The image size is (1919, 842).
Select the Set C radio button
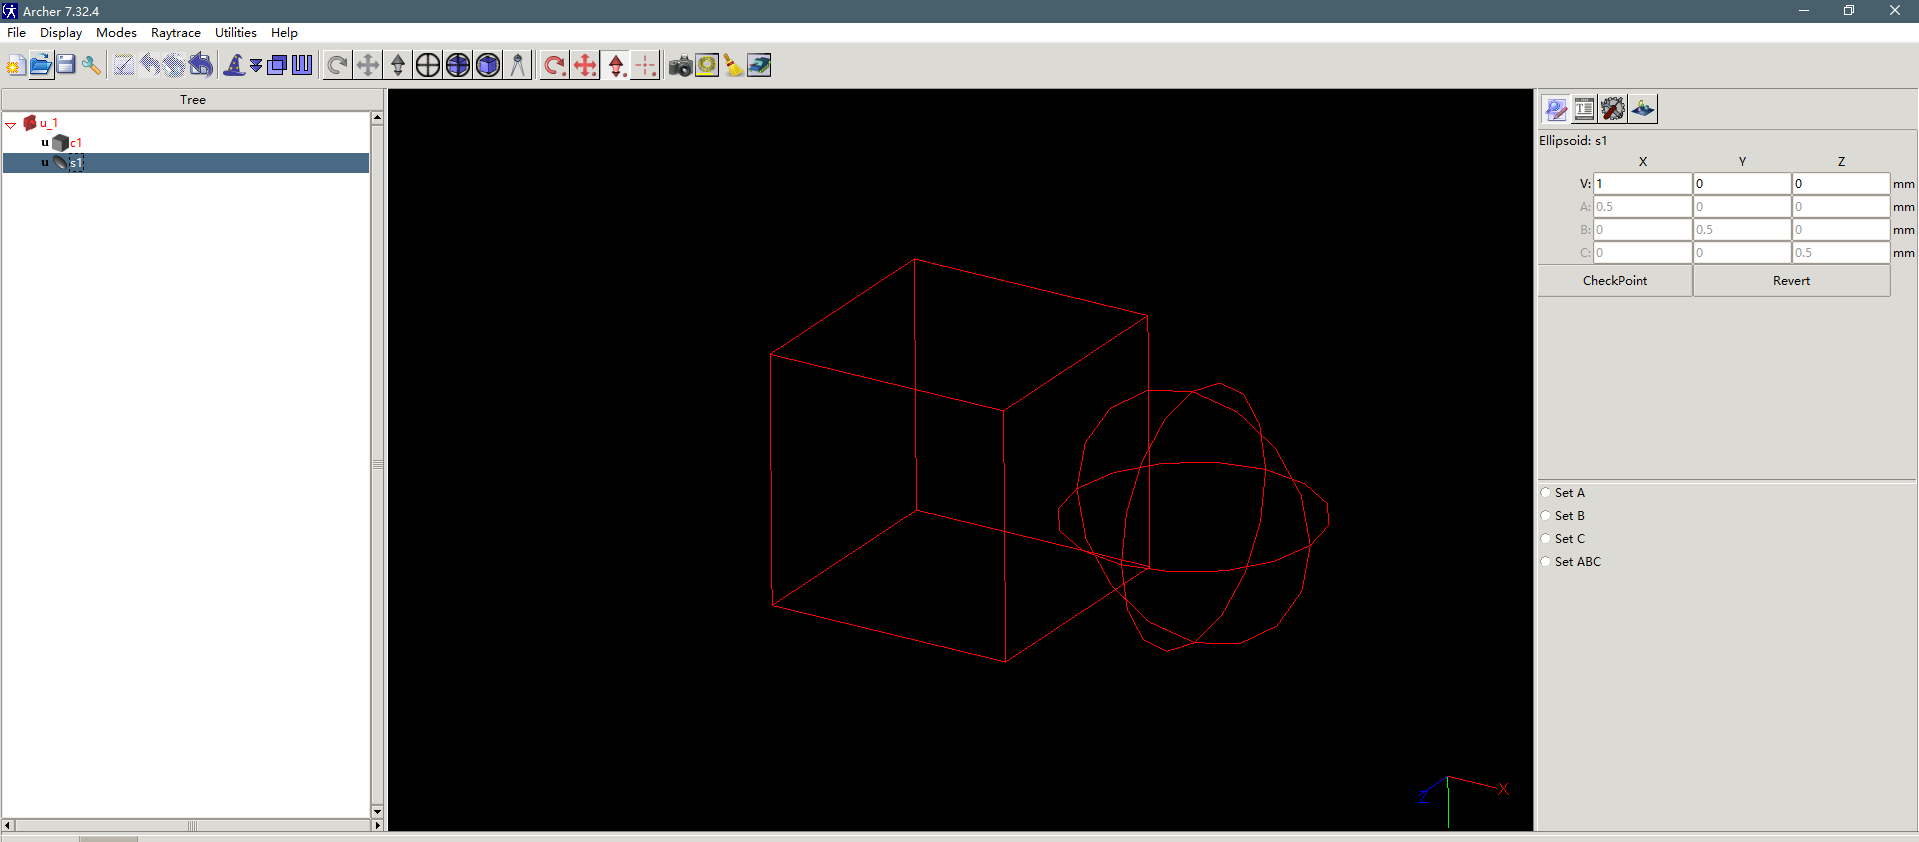click(x=1546, y=539)
